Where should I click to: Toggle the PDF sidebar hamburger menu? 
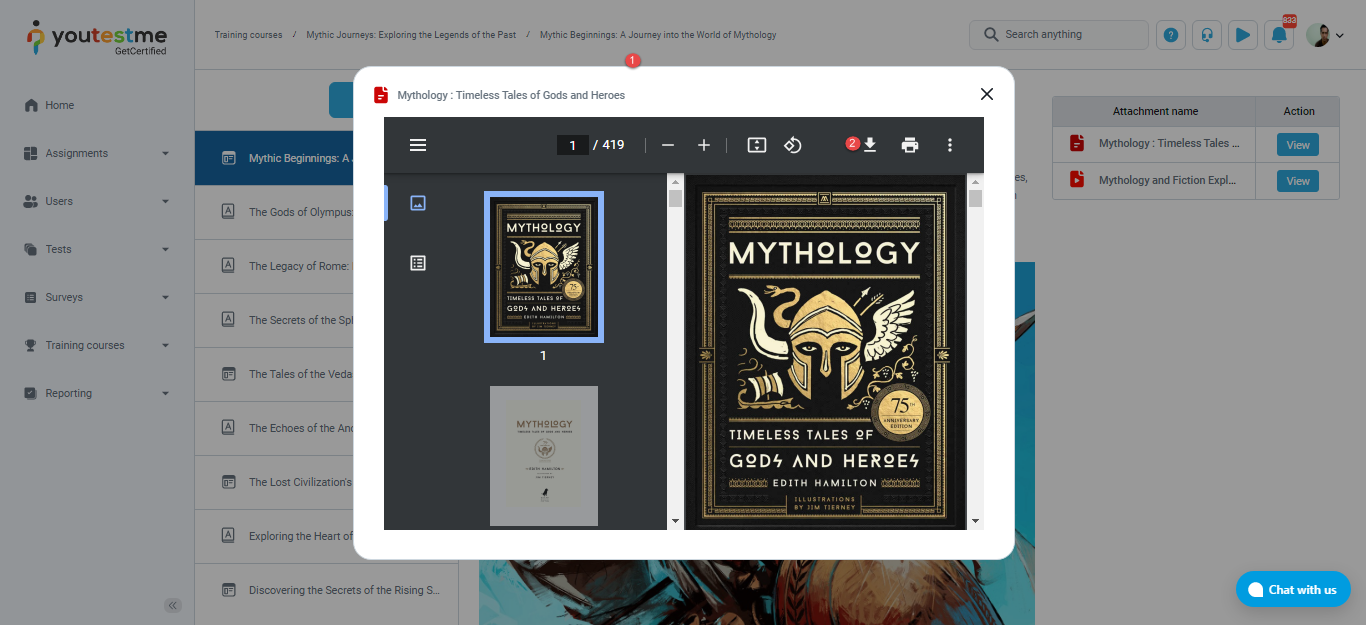(x=418, y=145)
